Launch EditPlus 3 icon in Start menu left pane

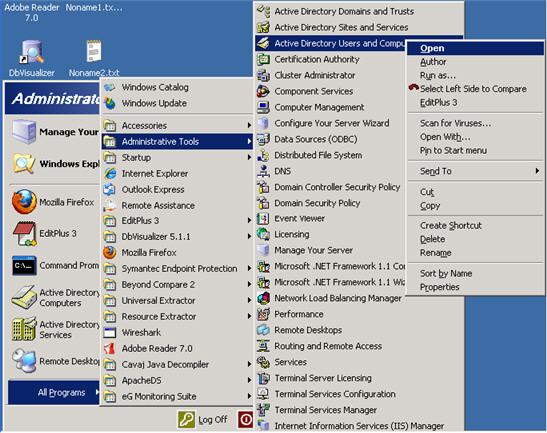(24, 233)
